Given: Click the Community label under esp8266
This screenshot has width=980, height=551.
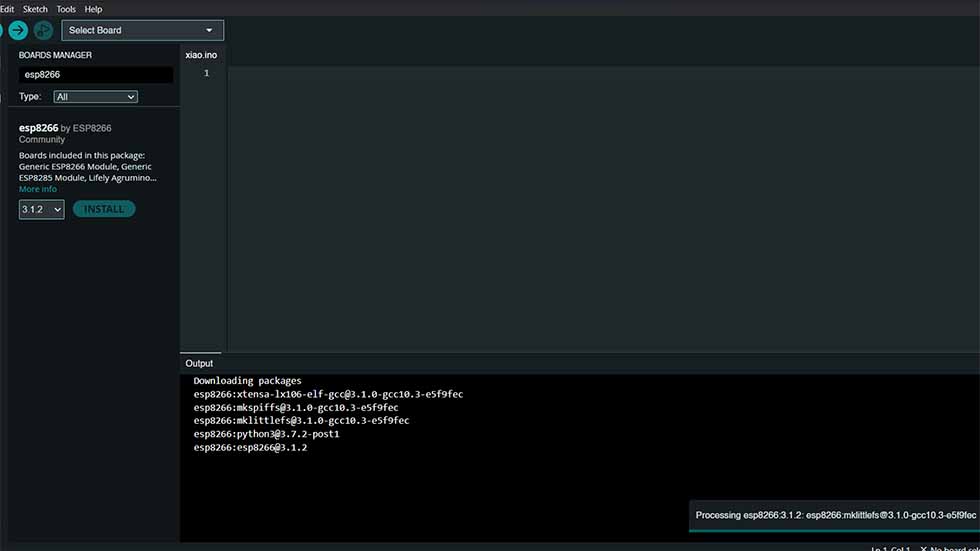Looking at the screenshot, I should [x=42, y=139].
